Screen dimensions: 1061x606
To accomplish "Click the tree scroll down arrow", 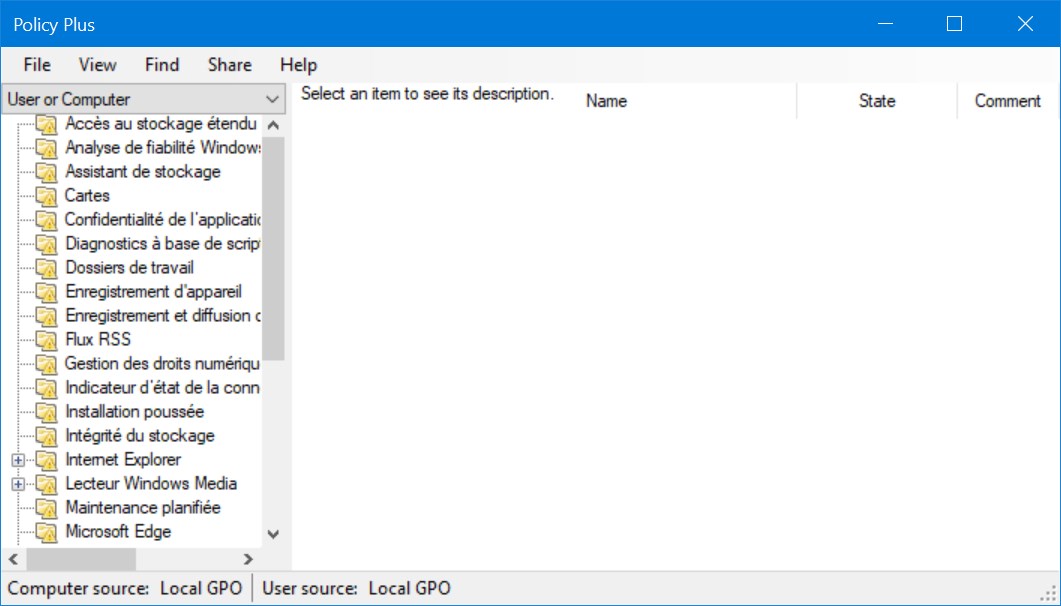I will point(273,534).
